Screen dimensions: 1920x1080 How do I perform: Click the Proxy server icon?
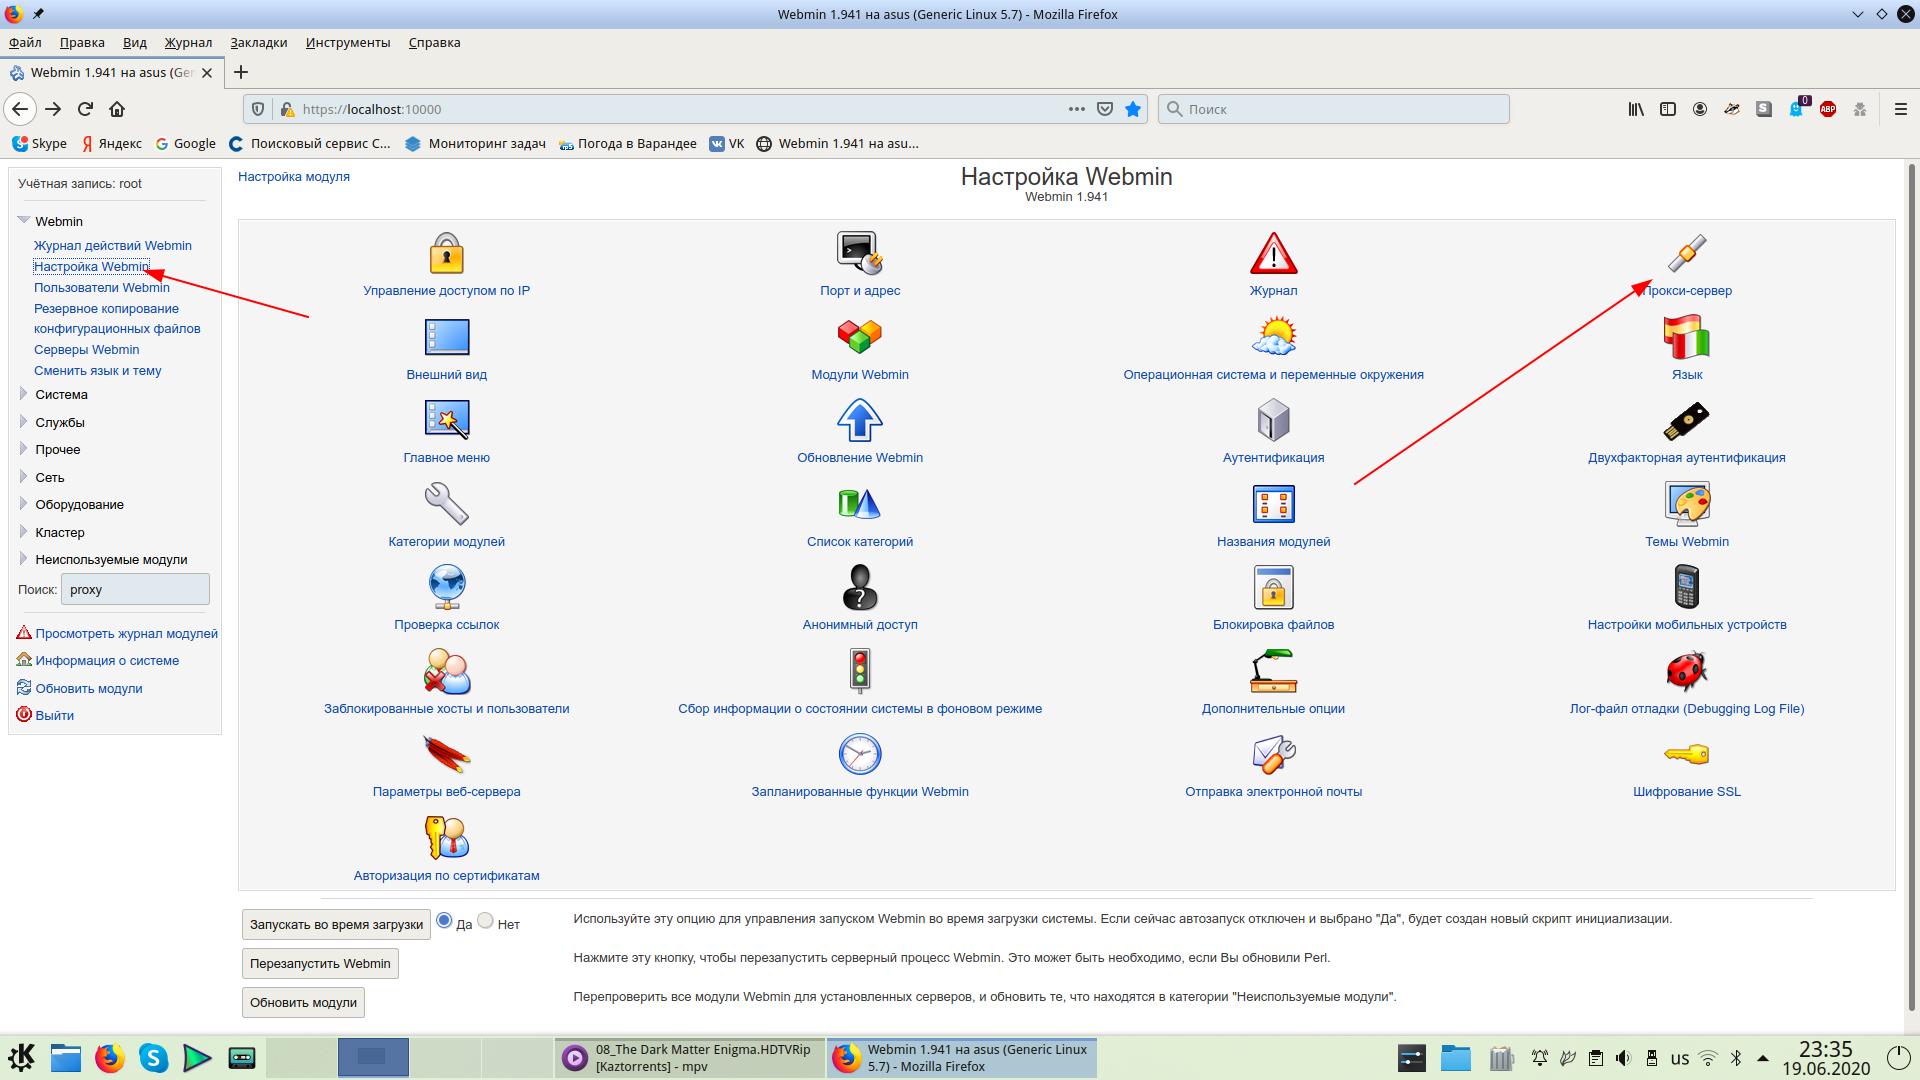pos(1686,253)
